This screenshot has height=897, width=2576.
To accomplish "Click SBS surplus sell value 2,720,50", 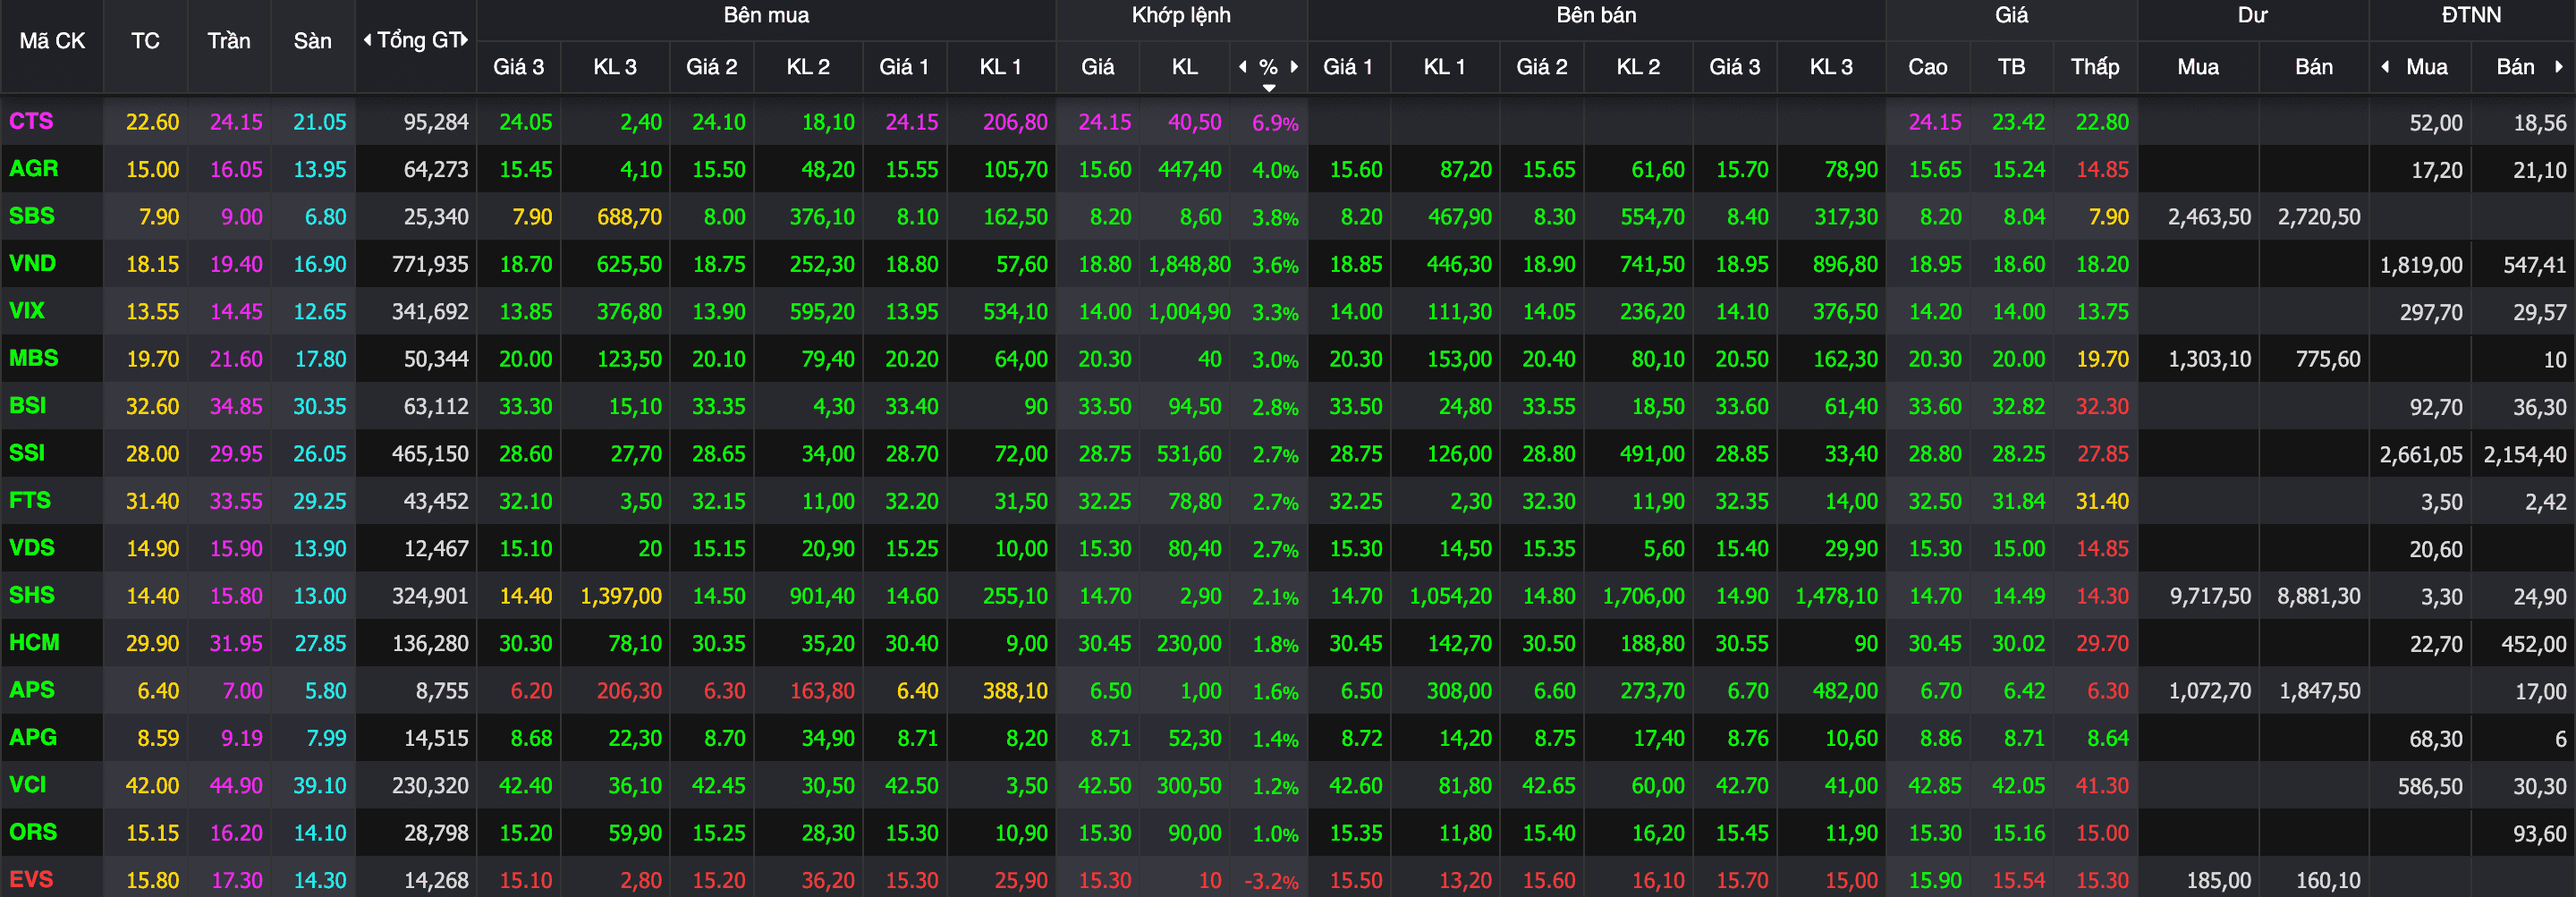I will (2319, 217).
